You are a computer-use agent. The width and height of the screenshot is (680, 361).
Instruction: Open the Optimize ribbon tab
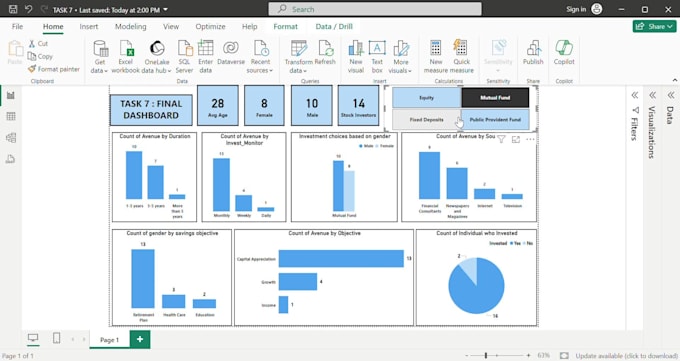(x=210, y=26)
